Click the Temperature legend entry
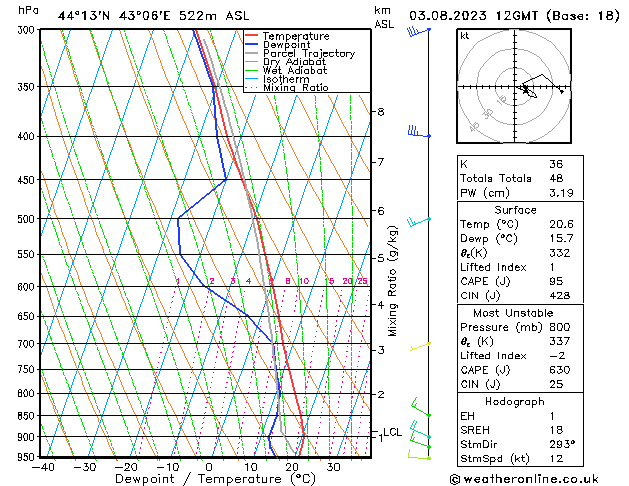629x486 pixels. pyautogui.click(x=296, y=36)
